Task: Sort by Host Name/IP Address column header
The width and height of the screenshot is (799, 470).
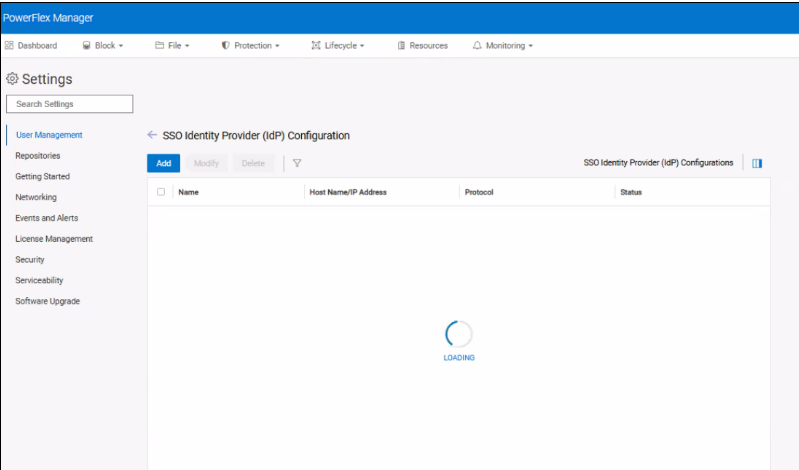Action: coord(348,192)
